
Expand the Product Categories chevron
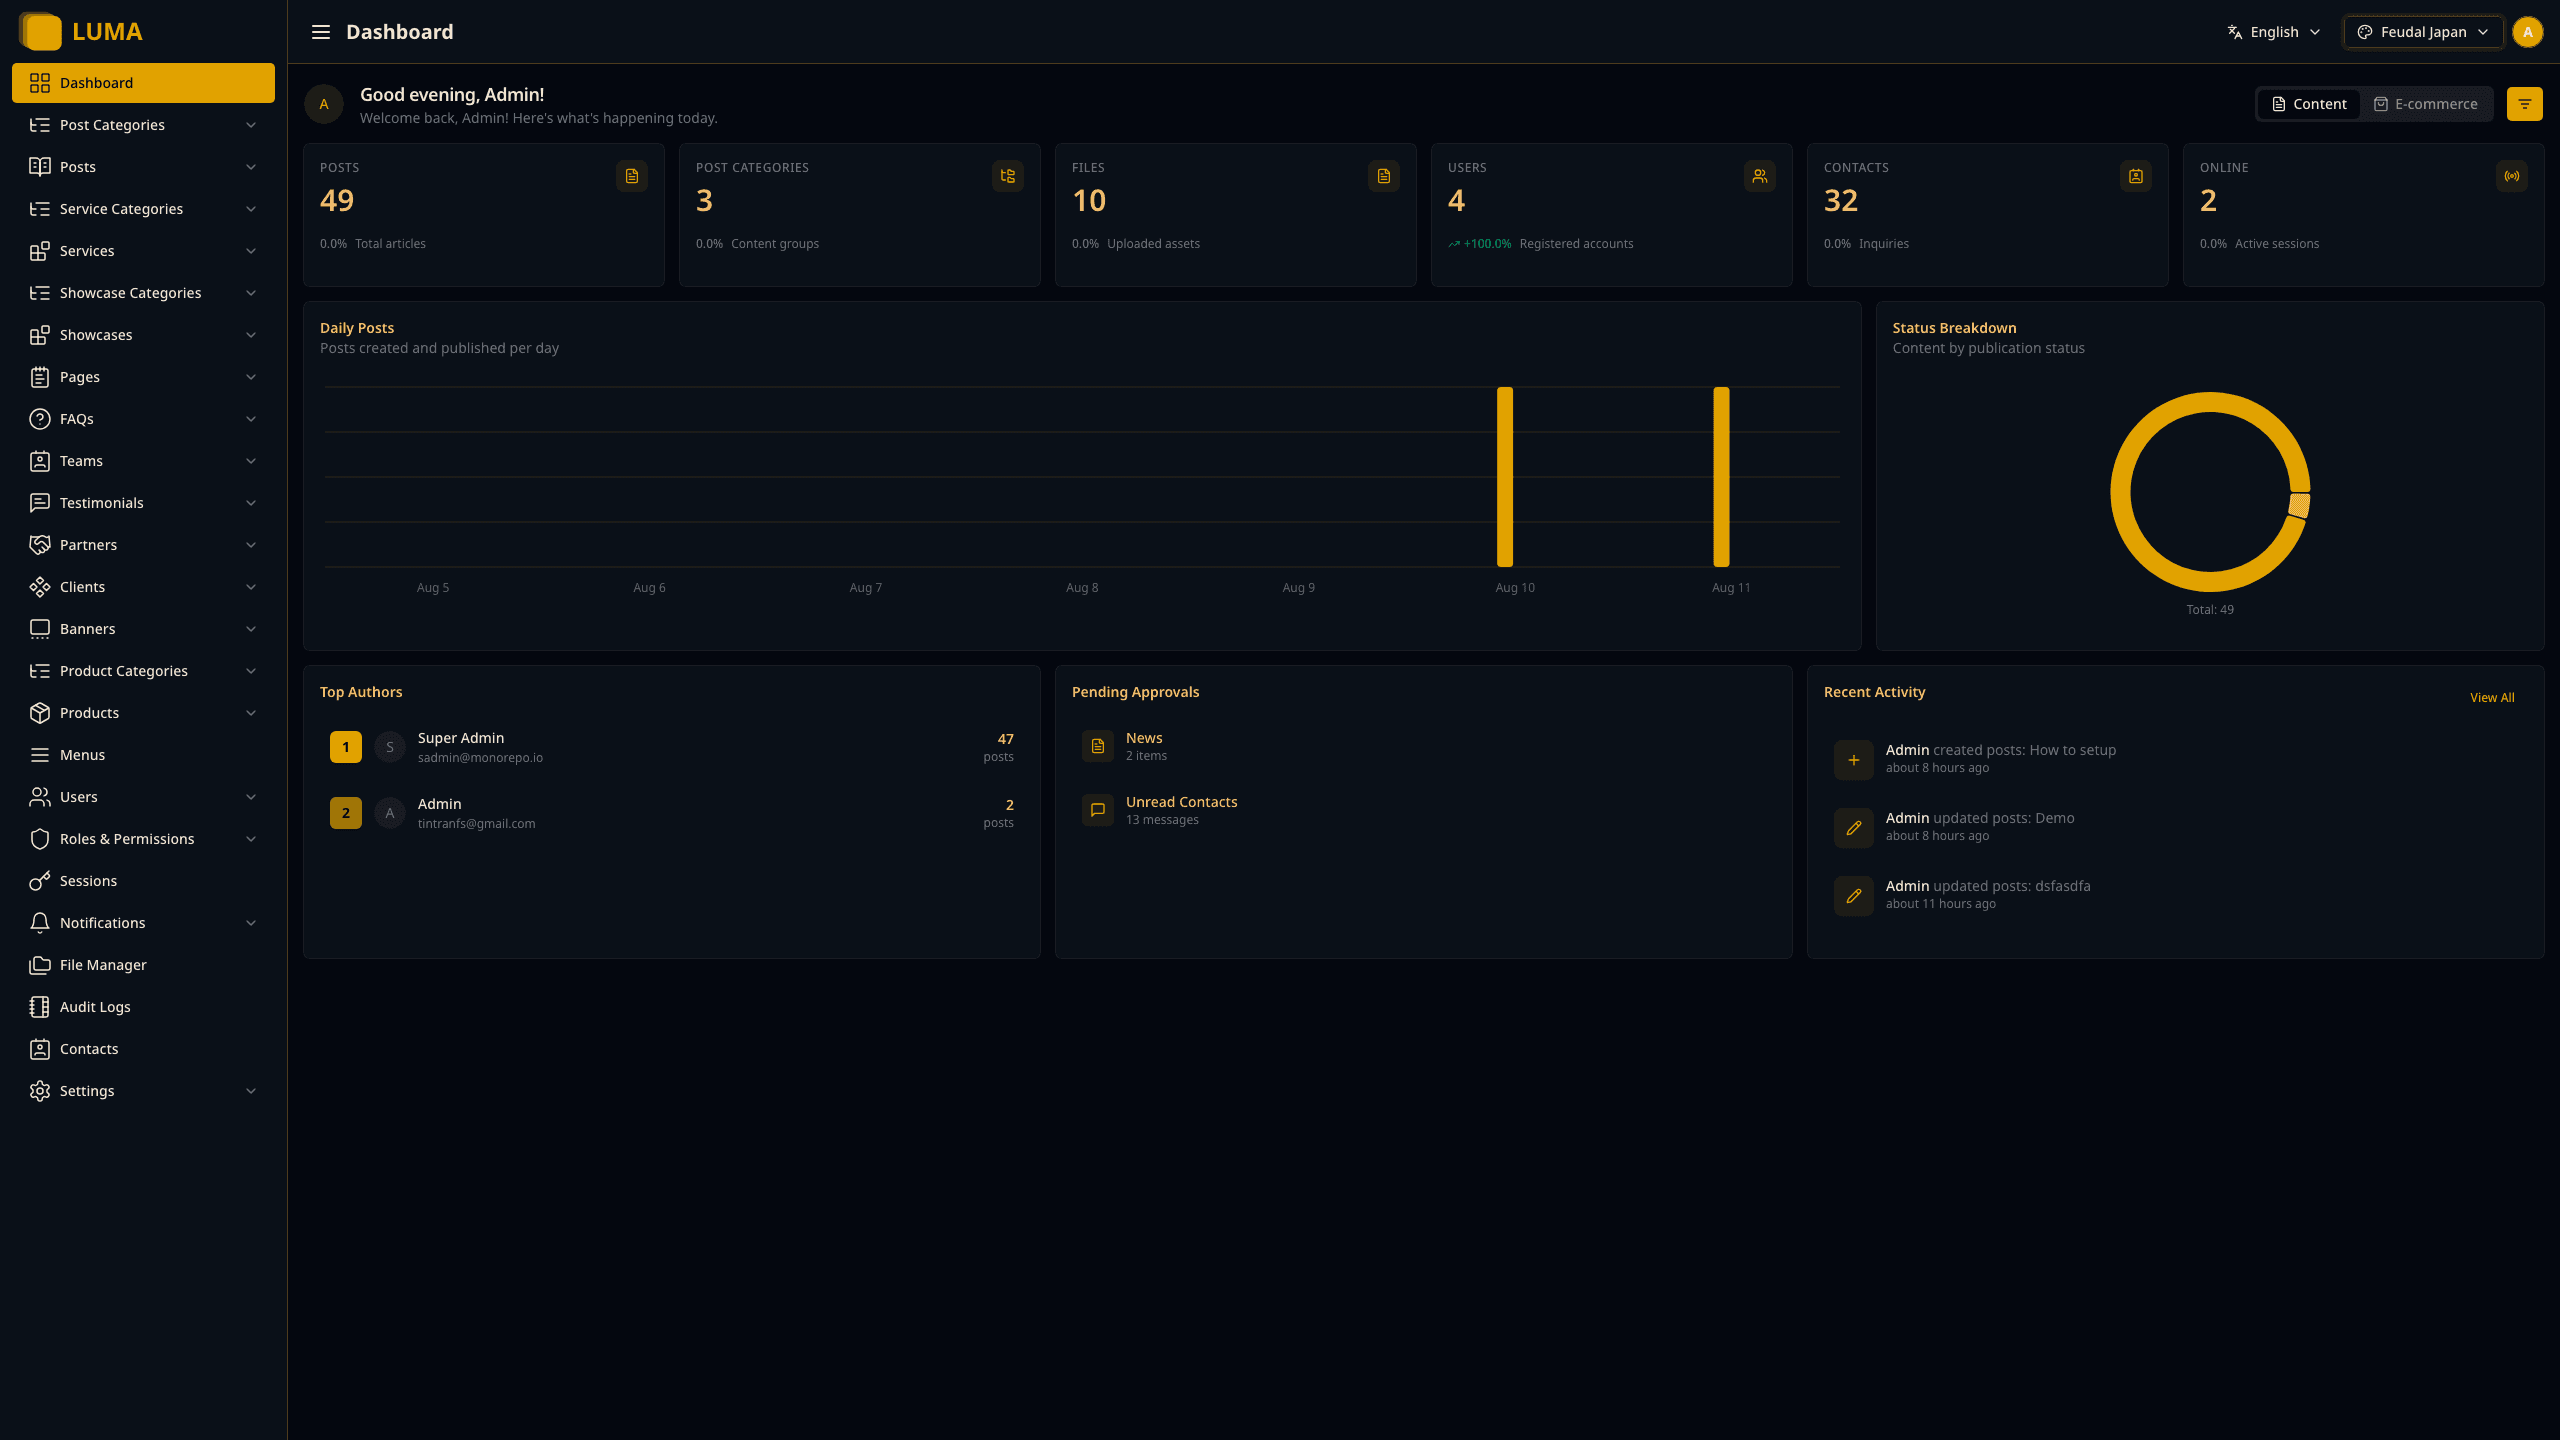point(251,671)
